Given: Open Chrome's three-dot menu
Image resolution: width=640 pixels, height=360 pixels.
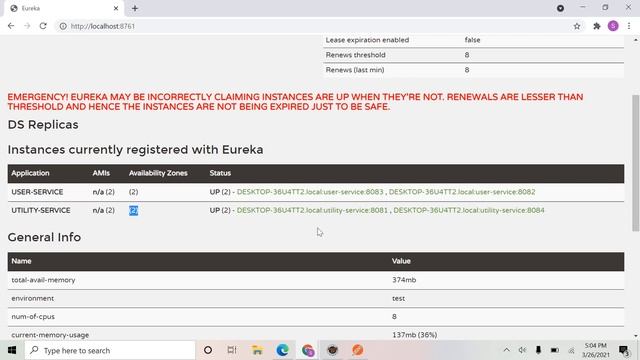Looking at the screenshot, I should 629,26.
